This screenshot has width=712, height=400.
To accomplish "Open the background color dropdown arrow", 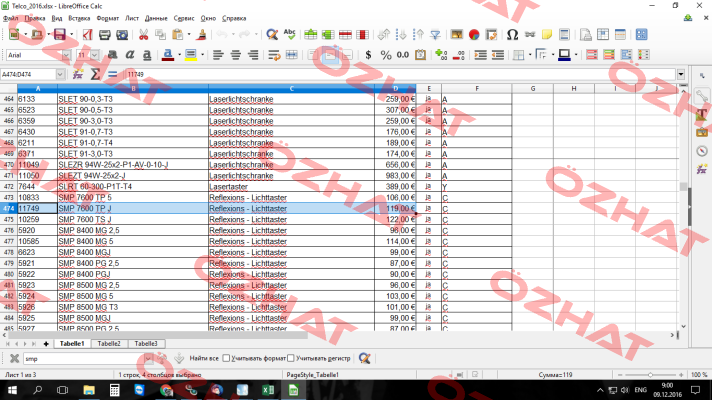I will pos(202,55).
